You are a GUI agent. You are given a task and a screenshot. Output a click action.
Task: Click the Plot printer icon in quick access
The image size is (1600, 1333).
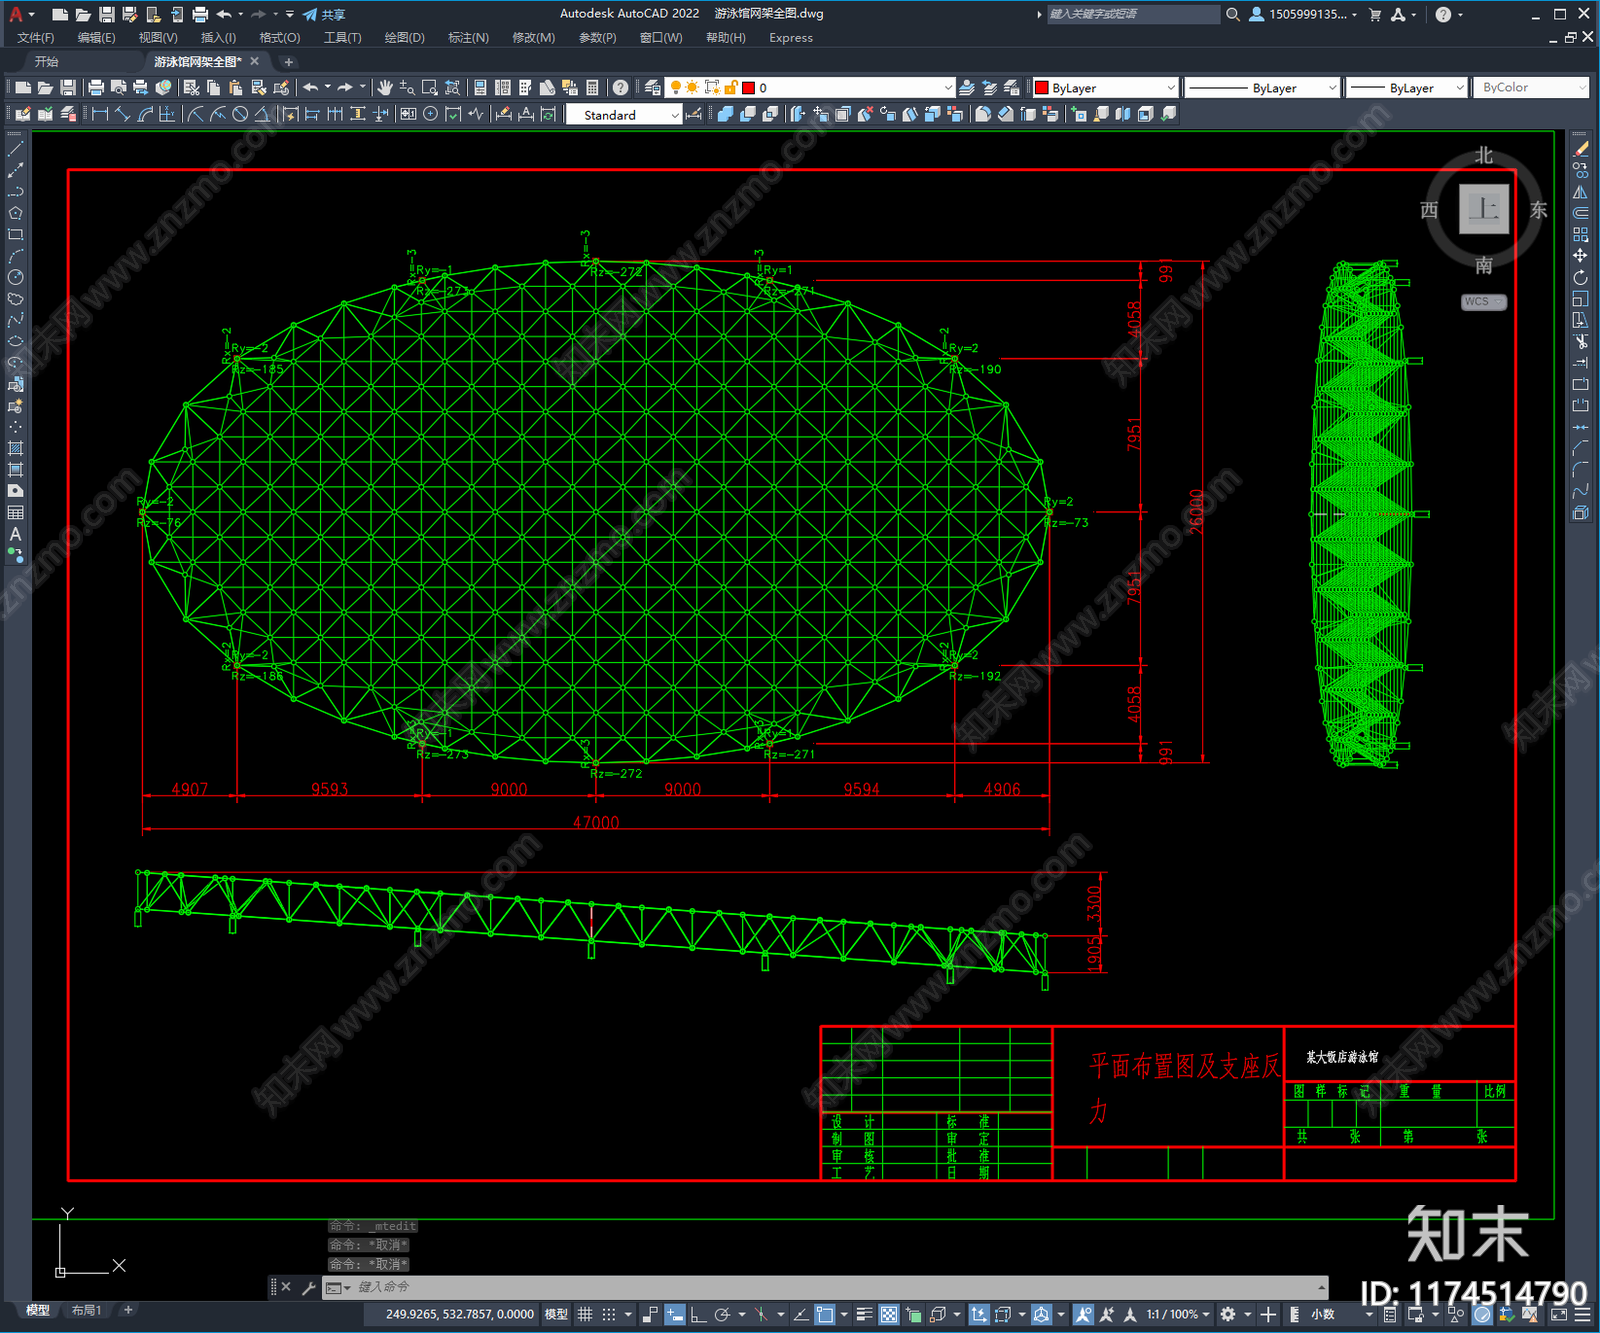pyautogui.click(x=200, y=14)
